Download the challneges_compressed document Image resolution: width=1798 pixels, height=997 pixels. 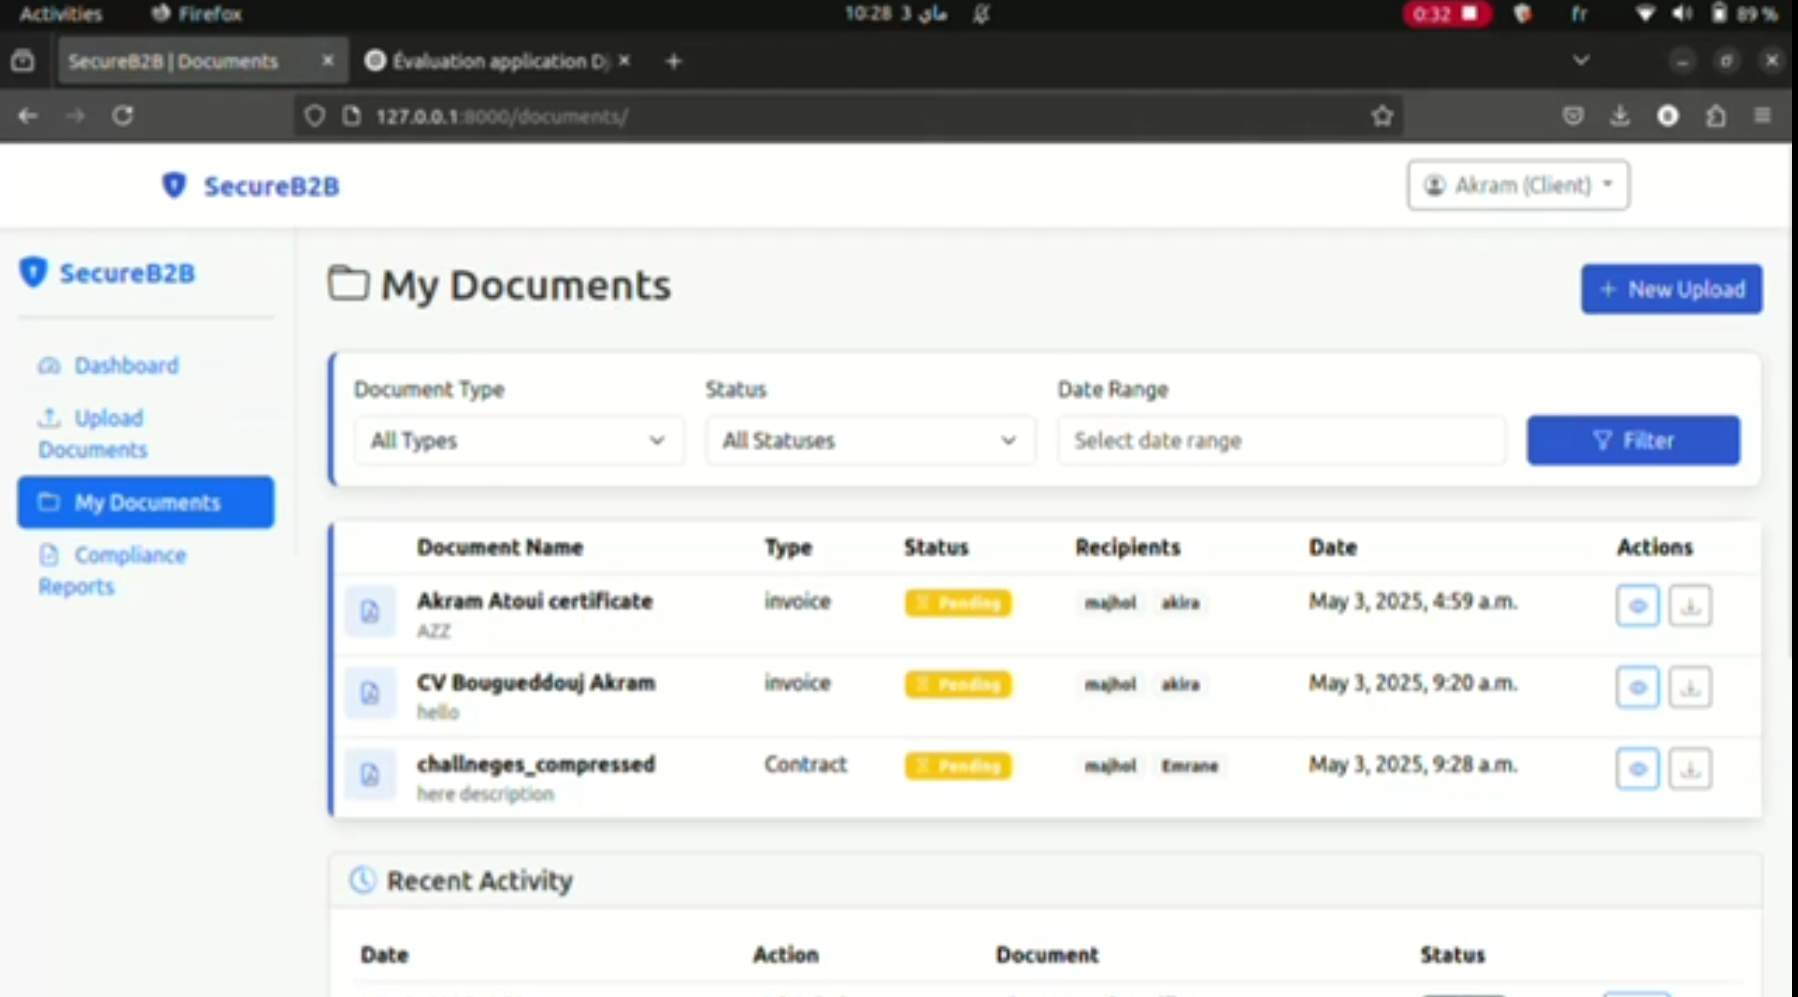coord(1690,768)
